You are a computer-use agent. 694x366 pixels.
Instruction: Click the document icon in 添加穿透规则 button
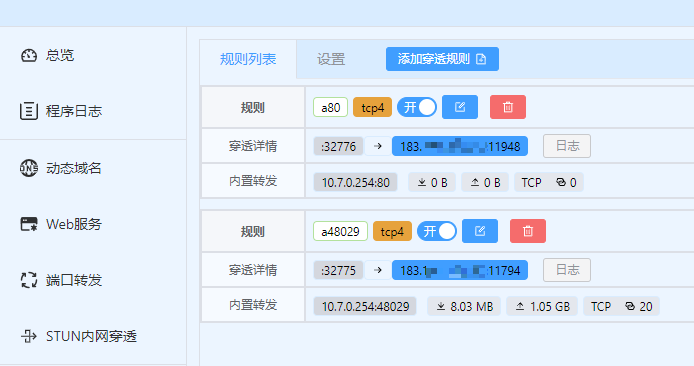pyautogui.click(x=481, y=59)
